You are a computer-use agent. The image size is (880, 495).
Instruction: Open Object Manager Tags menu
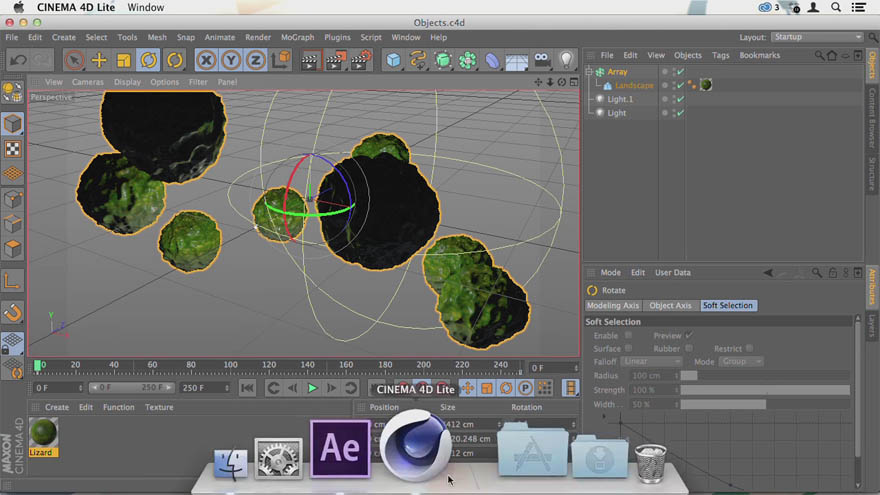click(721, 55)
